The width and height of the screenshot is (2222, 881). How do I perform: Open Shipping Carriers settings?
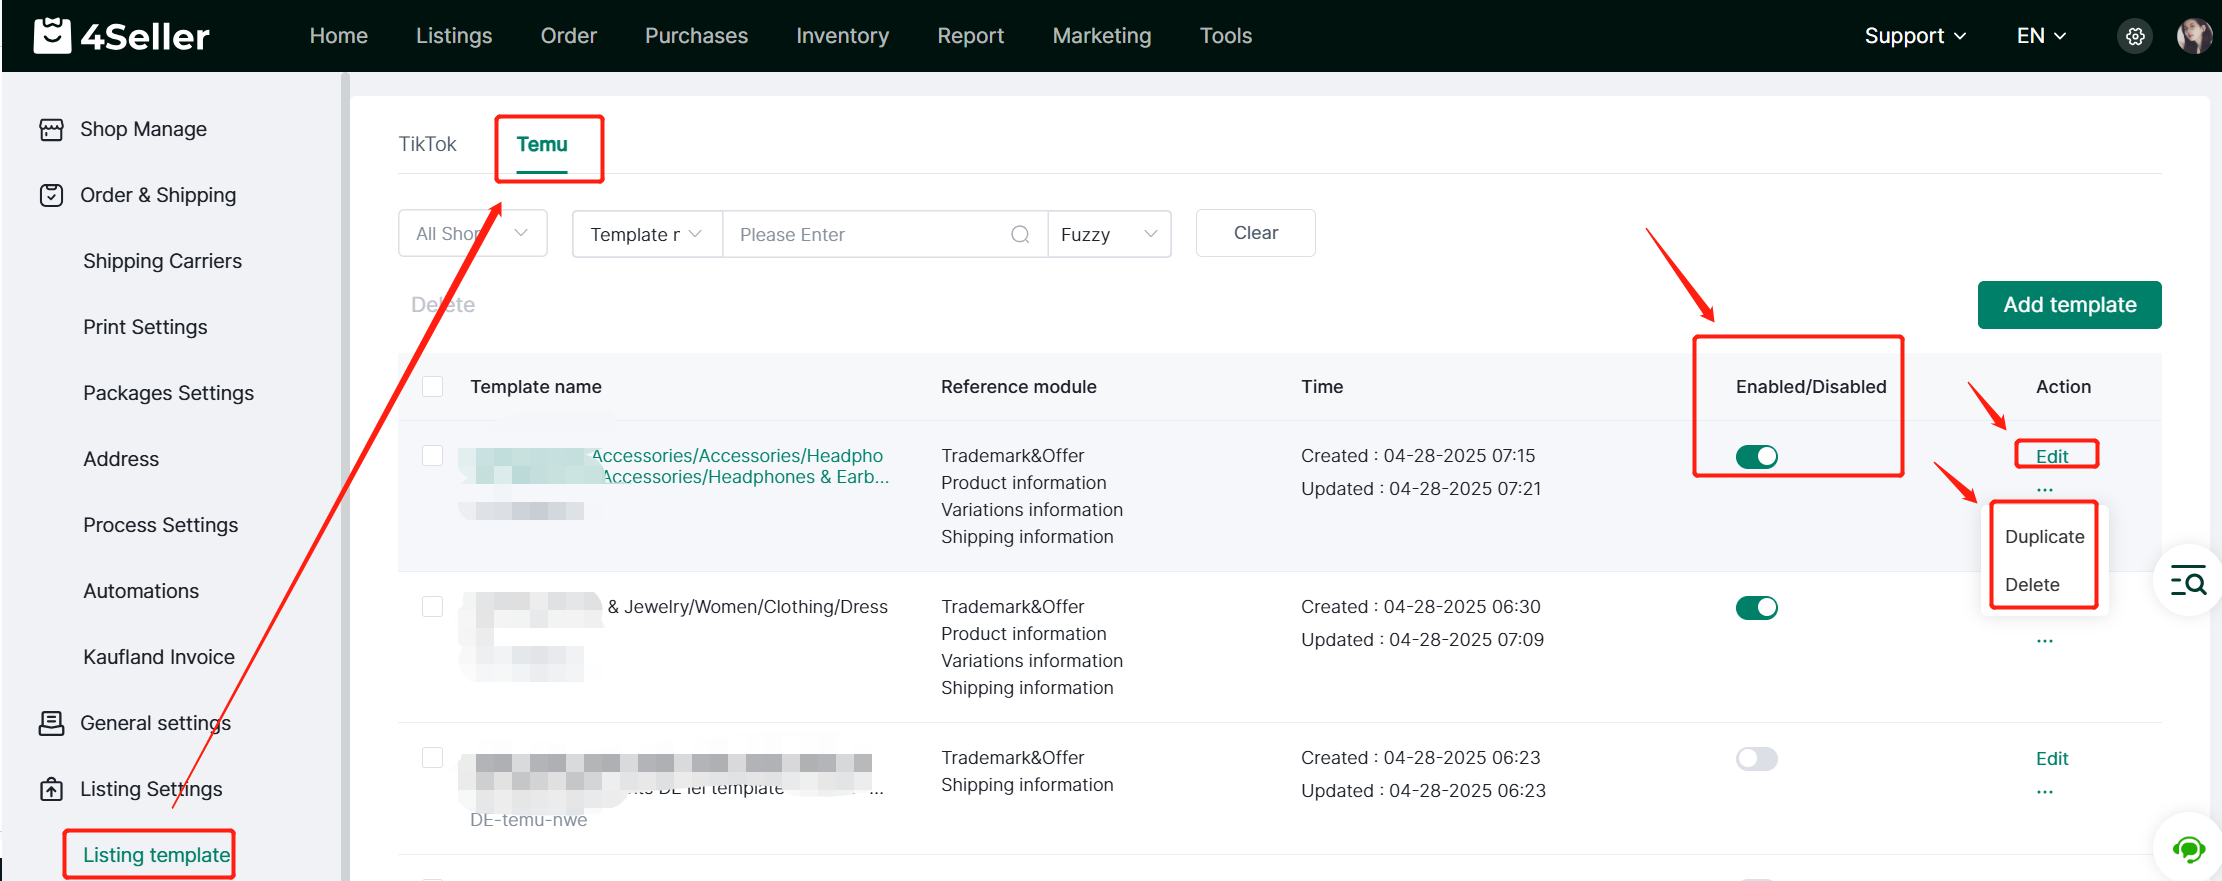[x=162, y=261]
